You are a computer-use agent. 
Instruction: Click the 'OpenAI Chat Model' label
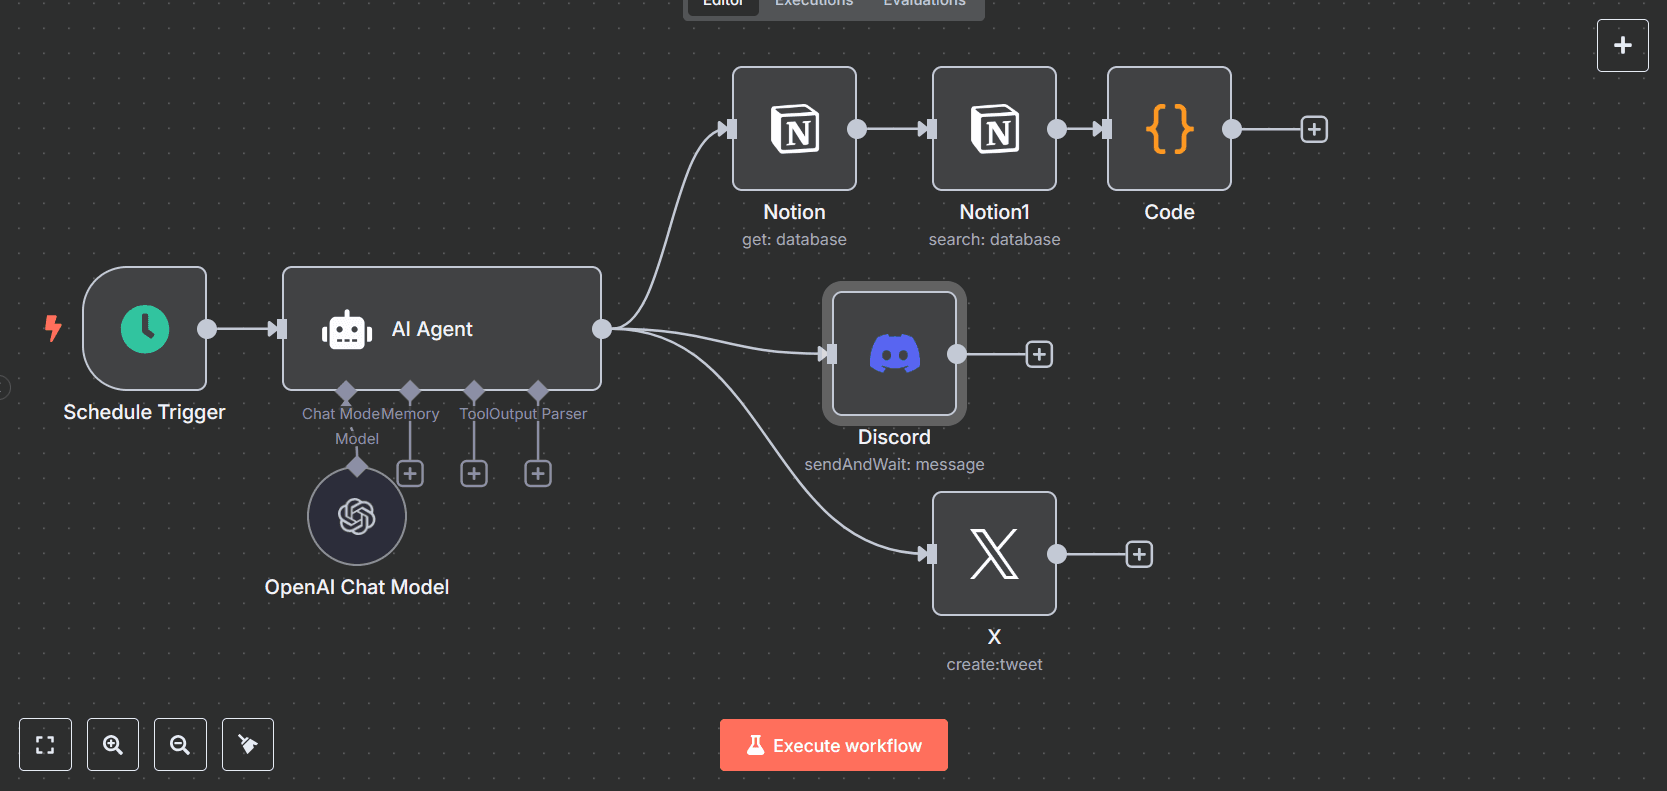click(357, 587)
